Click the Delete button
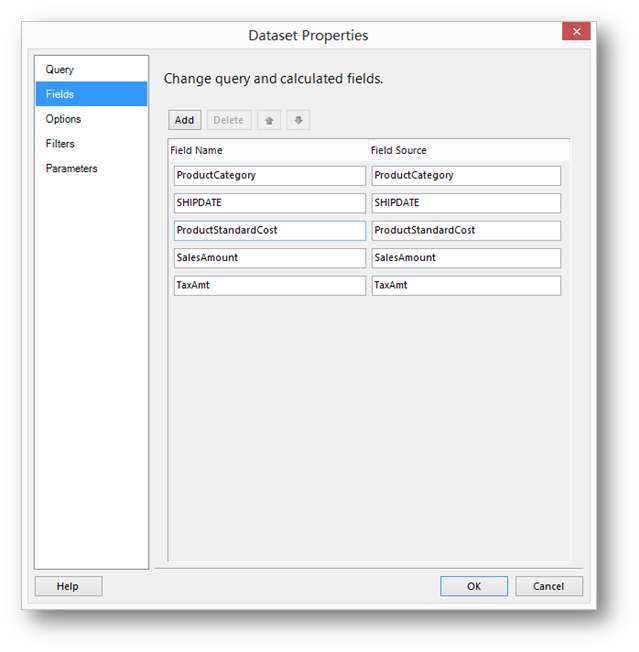This screenshot has height=652, width=639. click(229, 120)
